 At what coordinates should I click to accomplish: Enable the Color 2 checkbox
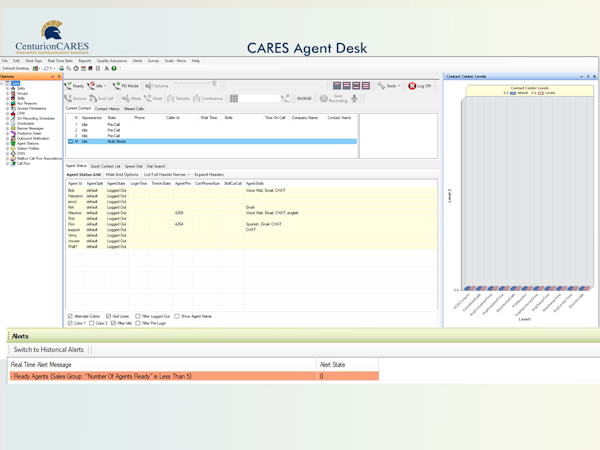click(x=91, y=323)
